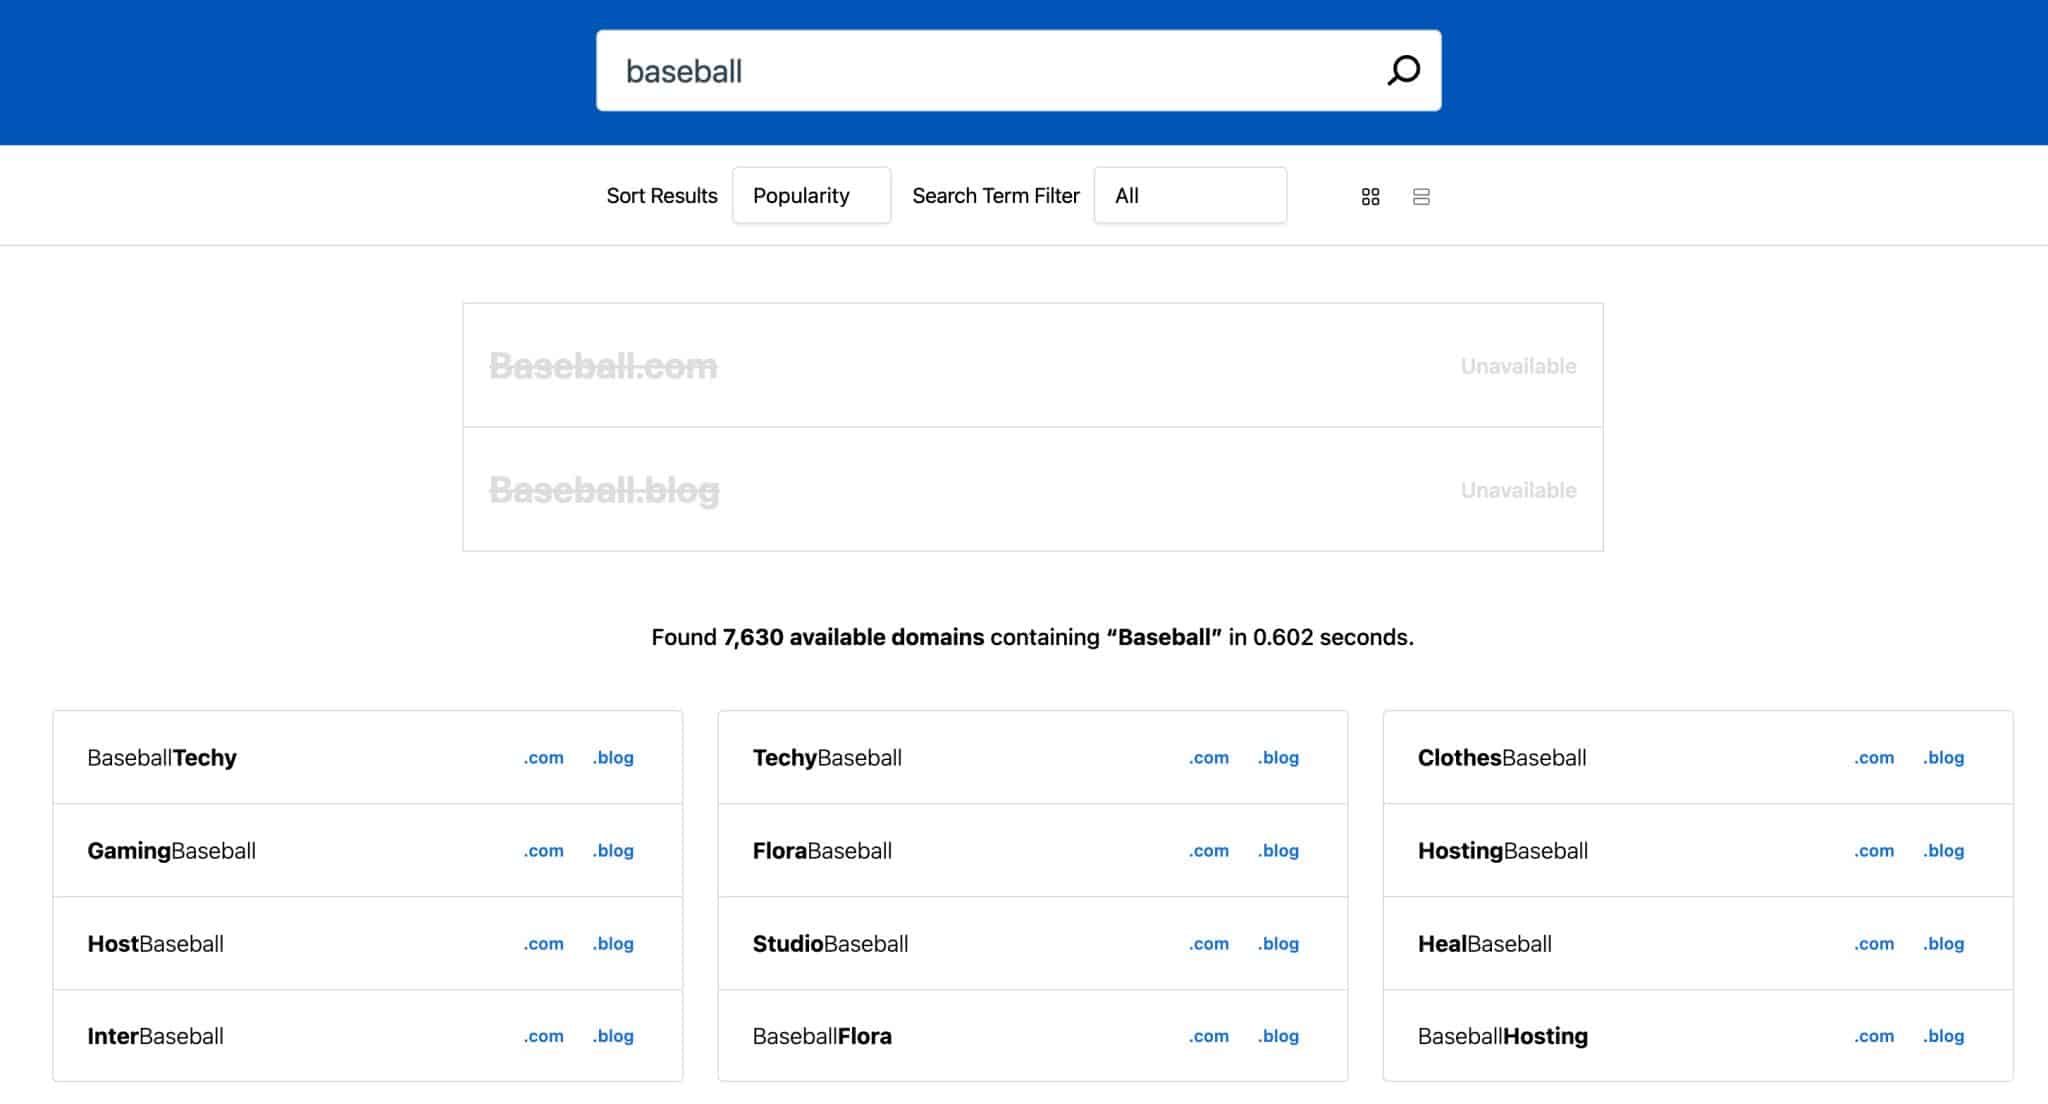Click the ClothesBaseball domain name

(x=1502, y=758)
